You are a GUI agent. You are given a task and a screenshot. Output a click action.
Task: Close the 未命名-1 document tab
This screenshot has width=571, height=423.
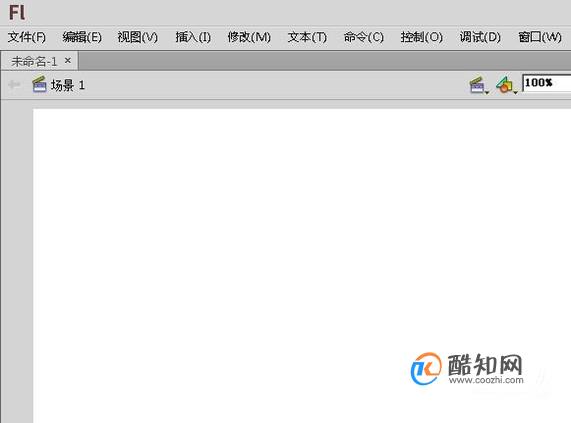click(68, 60)
